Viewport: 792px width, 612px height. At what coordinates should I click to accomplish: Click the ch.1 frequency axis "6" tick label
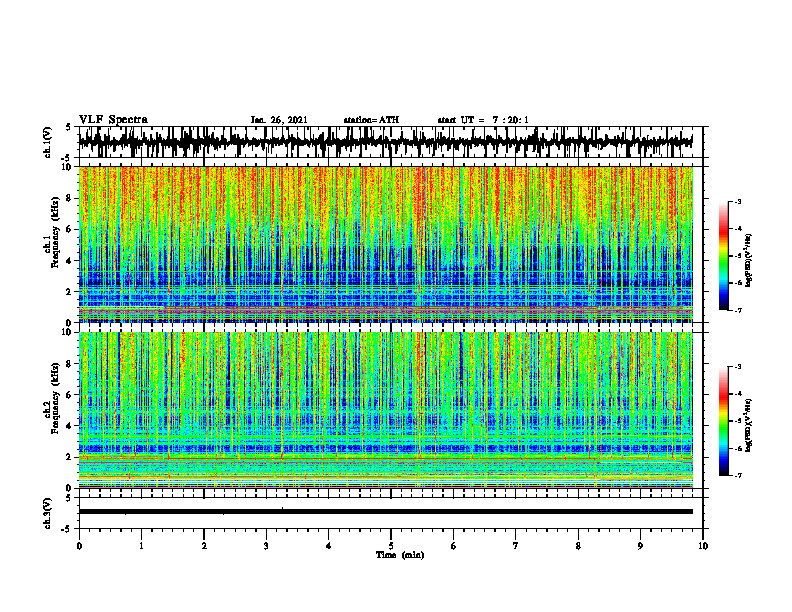click(x=71, y=230)
